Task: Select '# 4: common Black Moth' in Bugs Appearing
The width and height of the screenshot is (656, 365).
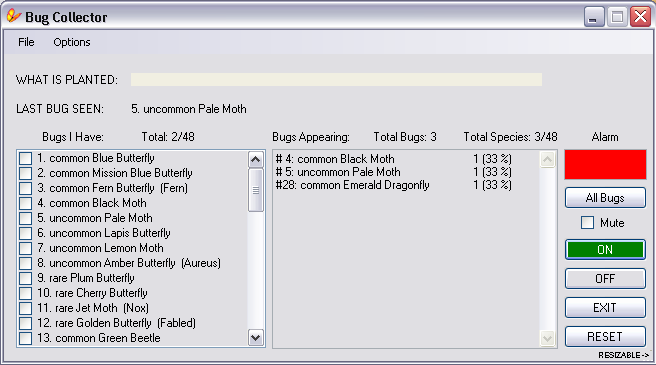Action: 394,159
